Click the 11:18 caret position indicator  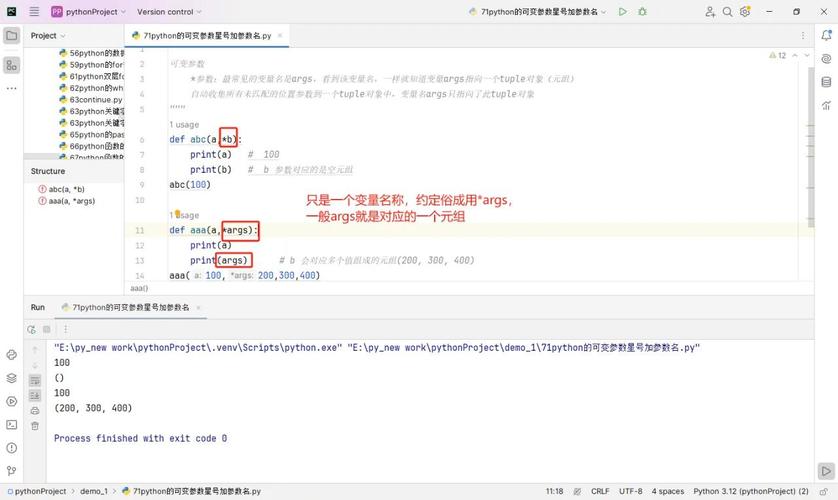tap(554, 491)
